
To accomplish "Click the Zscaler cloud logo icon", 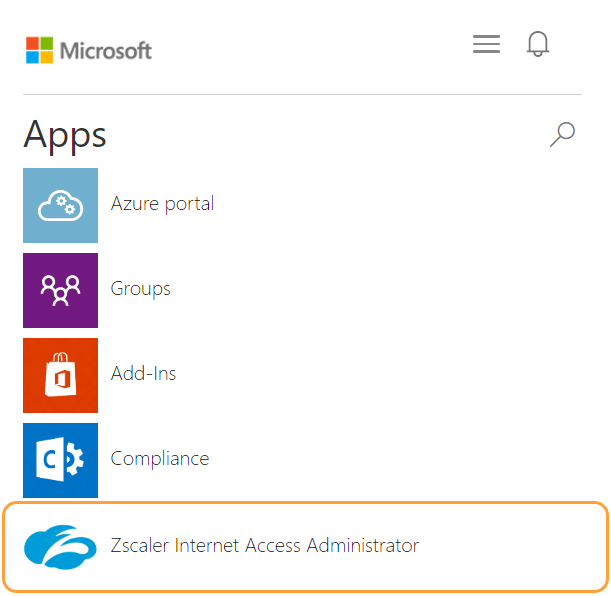I will (x=60, y=547).
